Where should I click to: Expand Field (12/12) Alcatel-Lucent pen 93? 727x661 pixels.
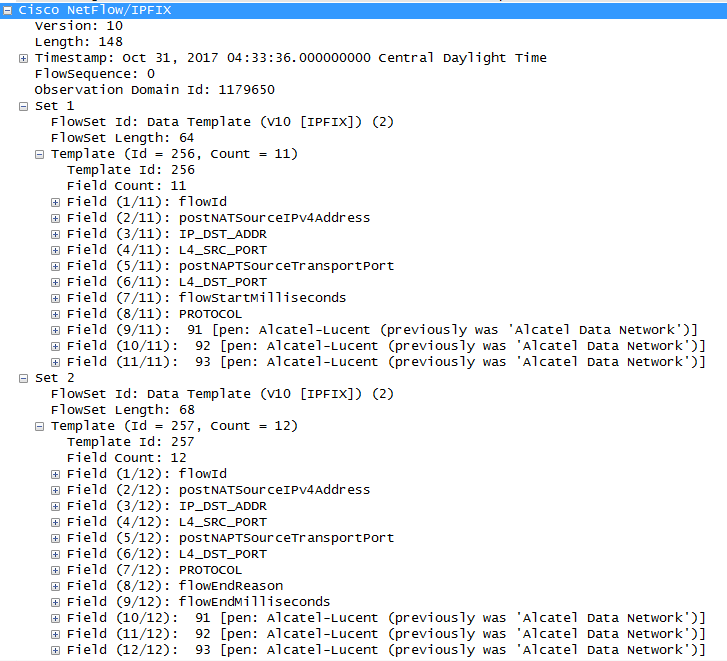coord(55,650)
